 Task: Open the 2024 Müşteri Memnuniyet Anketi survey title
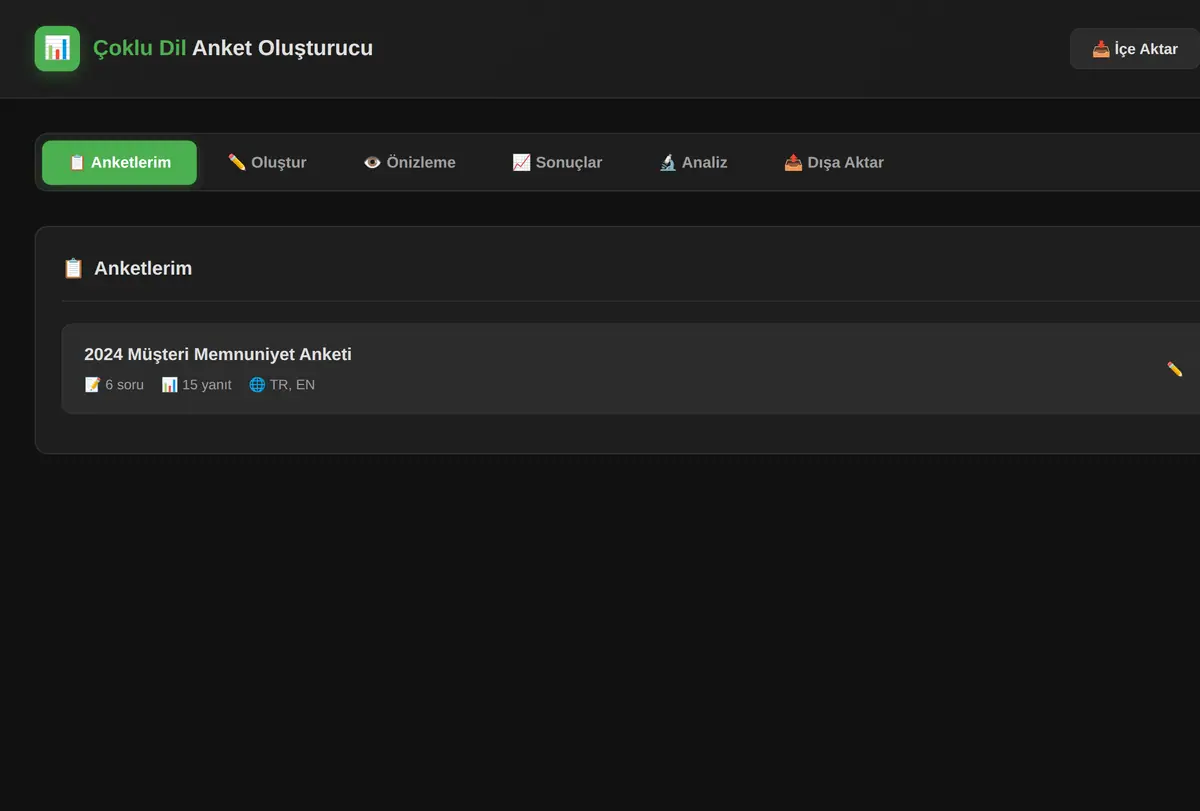pos(218,354)
